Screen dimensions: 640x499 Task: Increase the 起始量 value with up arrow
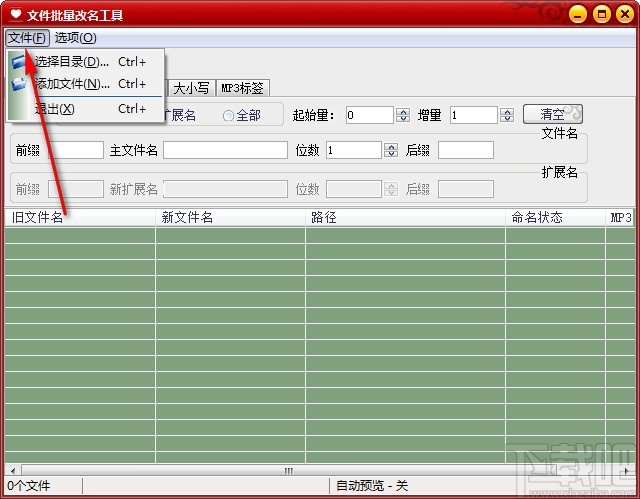pos(403,111)
